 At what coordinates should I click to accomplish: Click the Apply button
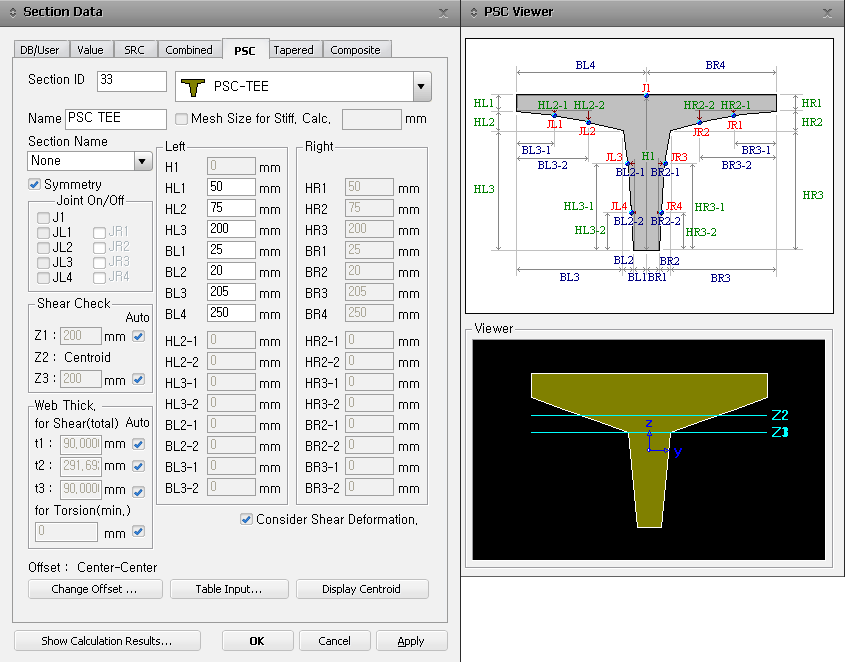coord(411,640)
